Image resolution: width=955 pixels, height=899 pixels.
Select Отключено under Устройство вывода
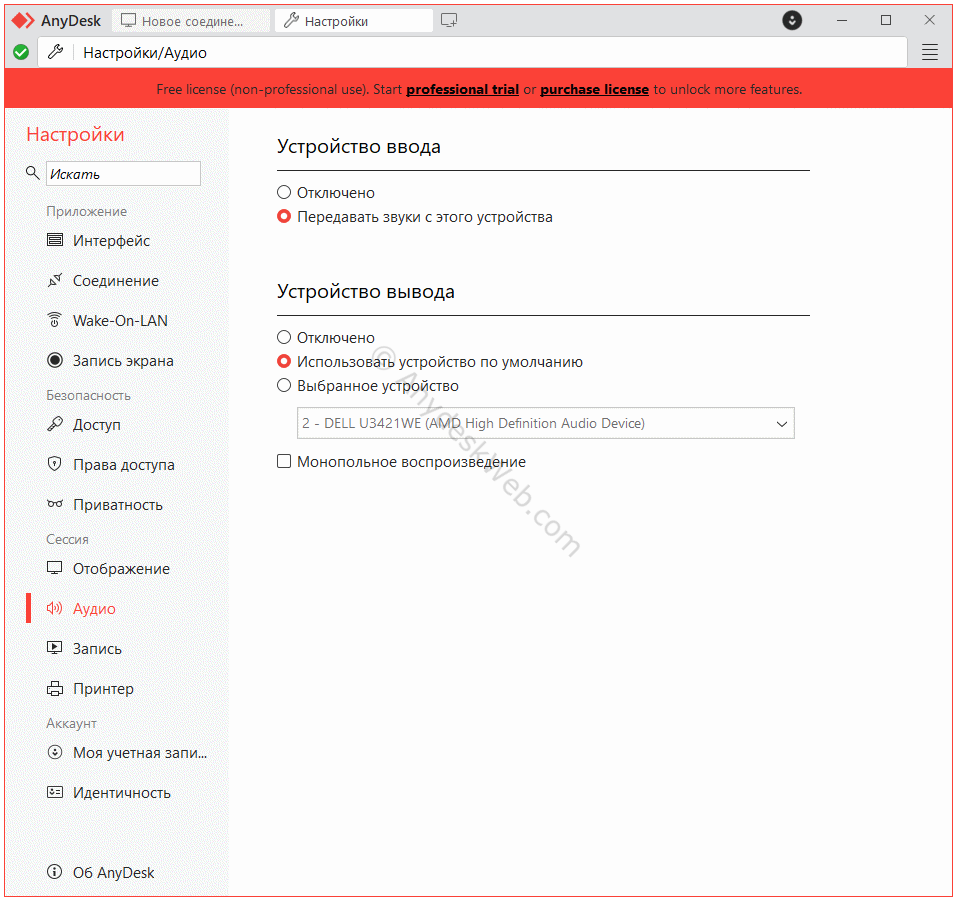284,337
